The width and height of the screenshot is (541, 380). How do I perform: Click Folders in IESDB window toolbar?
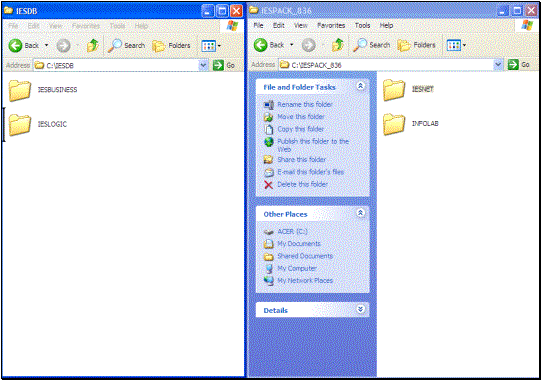click(x=171, y=46)
